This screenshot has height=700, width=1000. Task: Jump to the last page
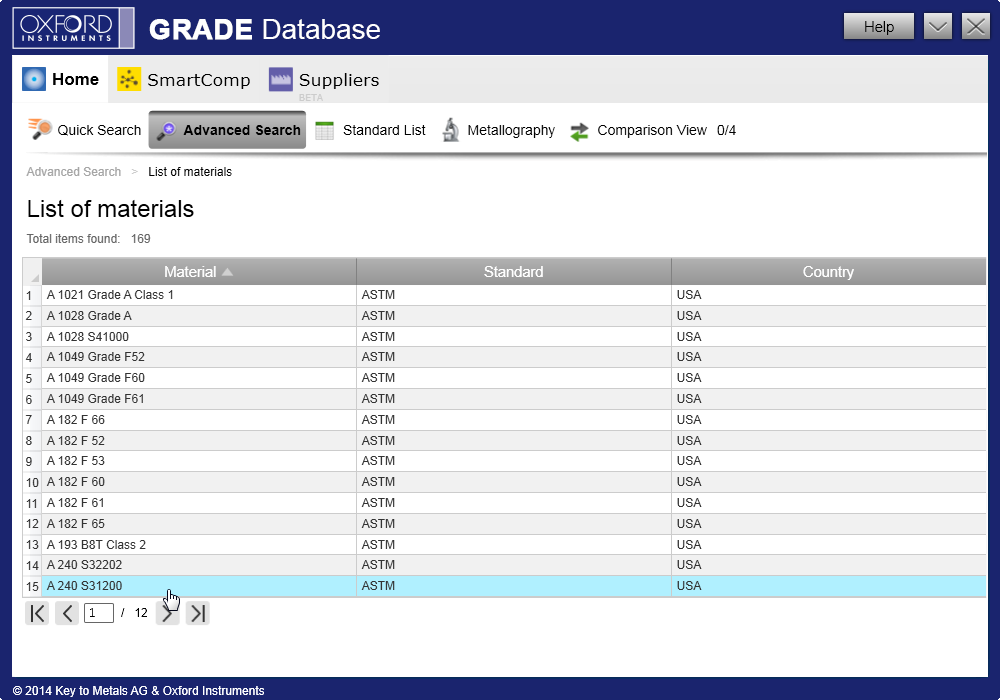198,613
